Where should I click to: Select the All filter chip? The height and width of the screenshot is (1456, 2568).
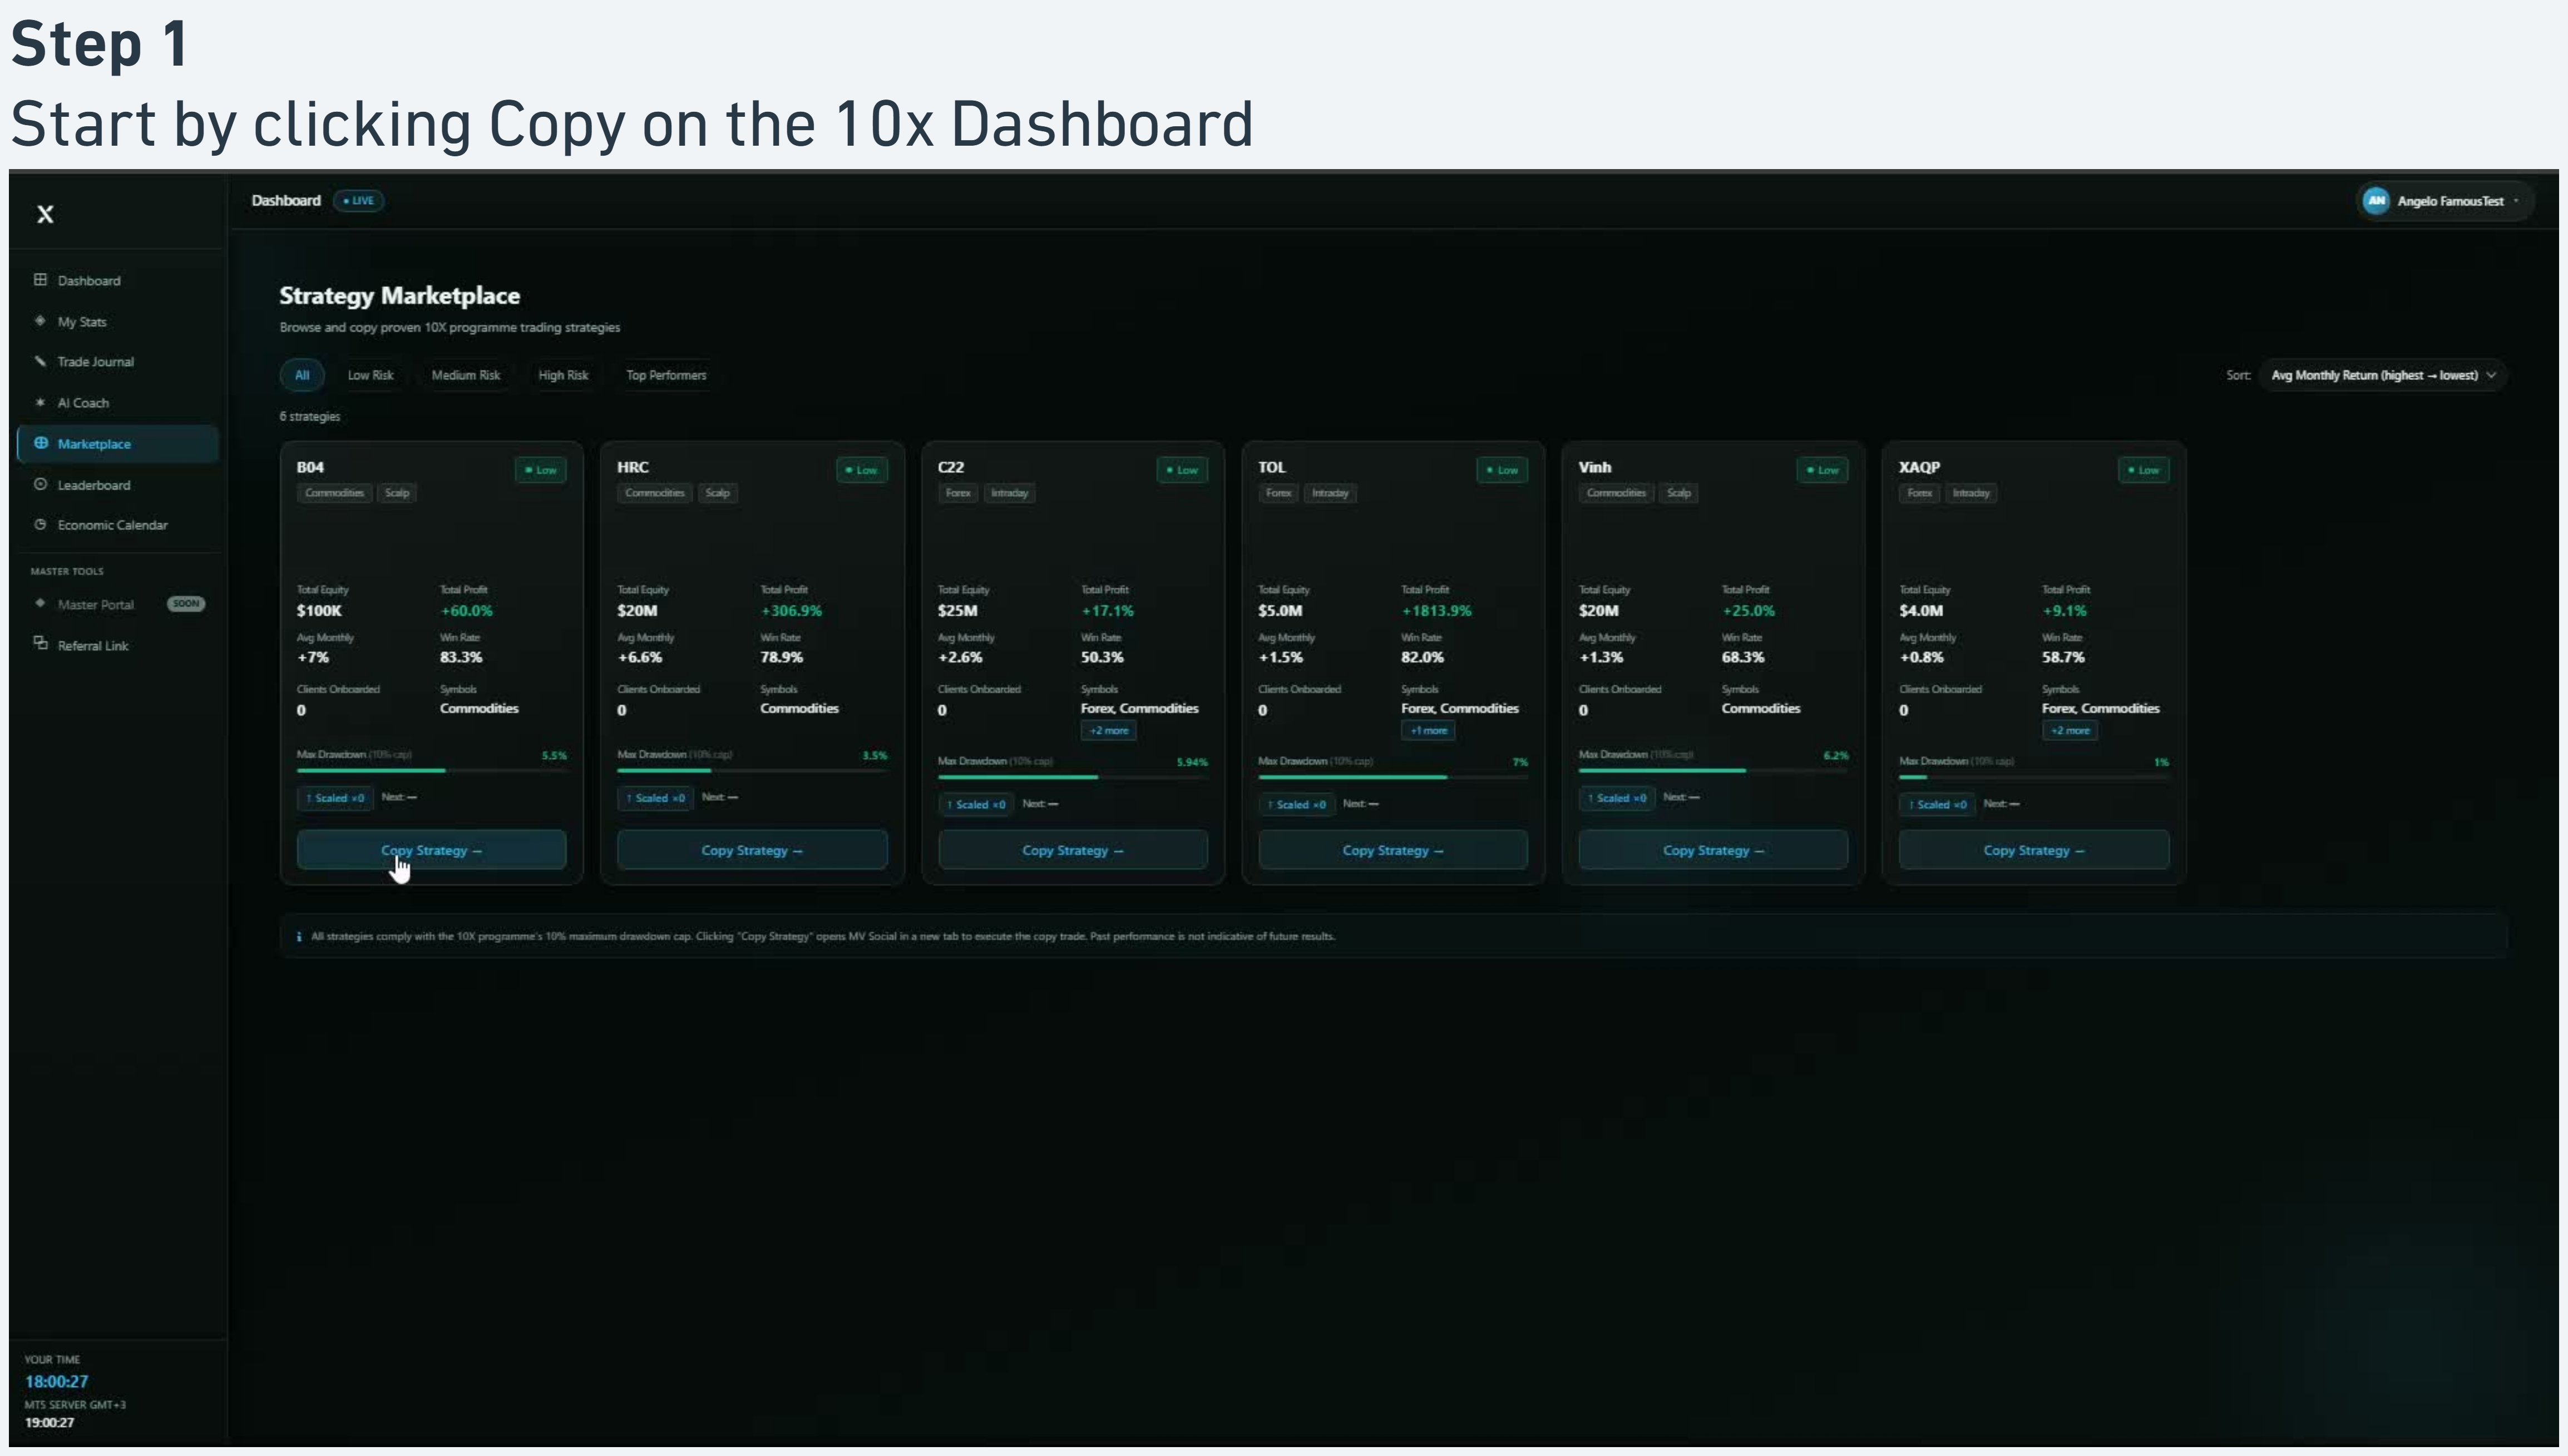(302, 375)
